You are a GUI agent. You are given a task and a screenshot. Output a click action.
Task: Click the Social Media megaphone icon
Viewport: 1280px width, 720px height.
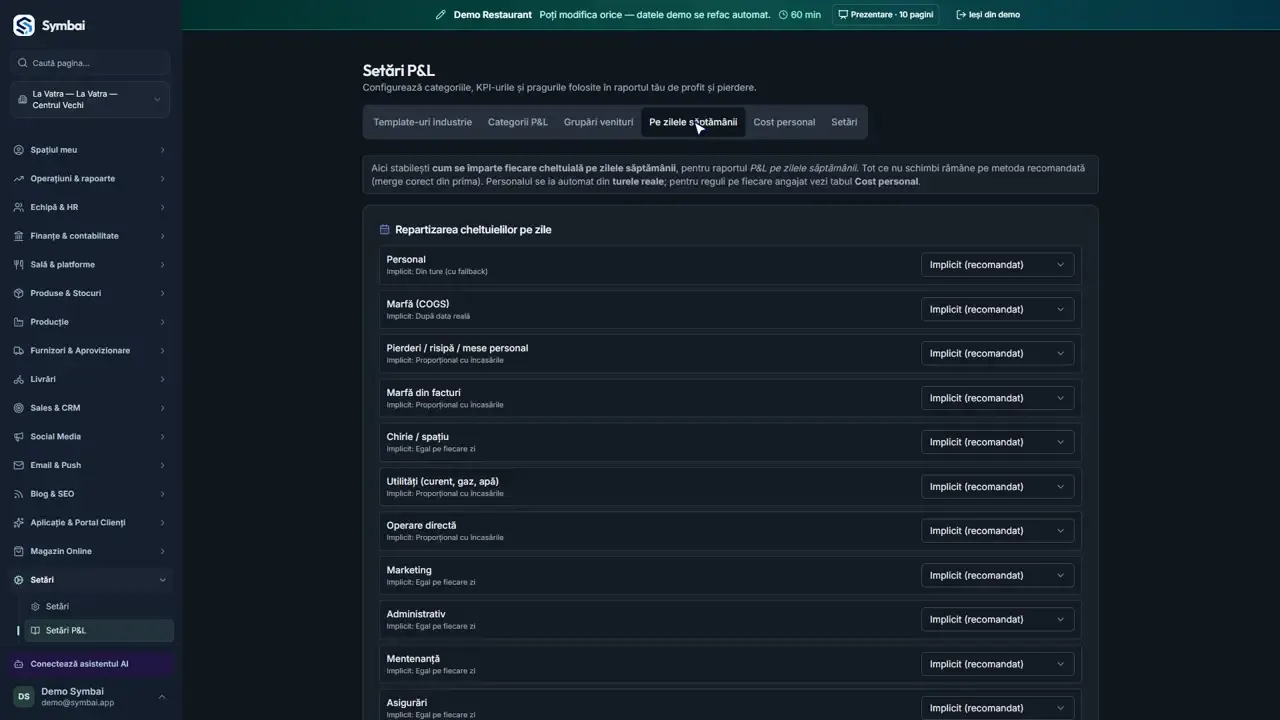(19, 437)
